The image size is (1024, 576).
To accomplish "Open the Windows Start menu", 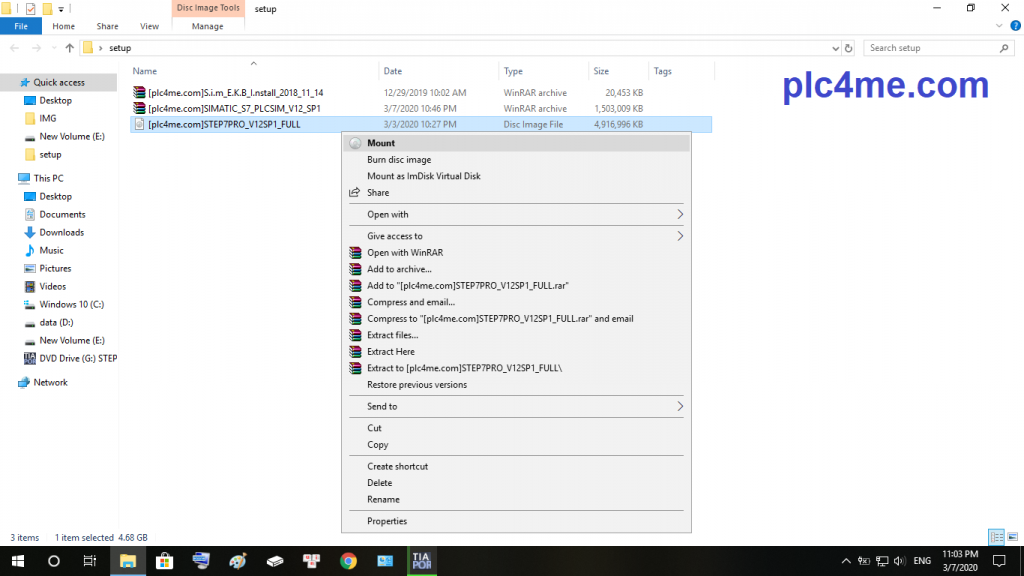I will point(18,561).
